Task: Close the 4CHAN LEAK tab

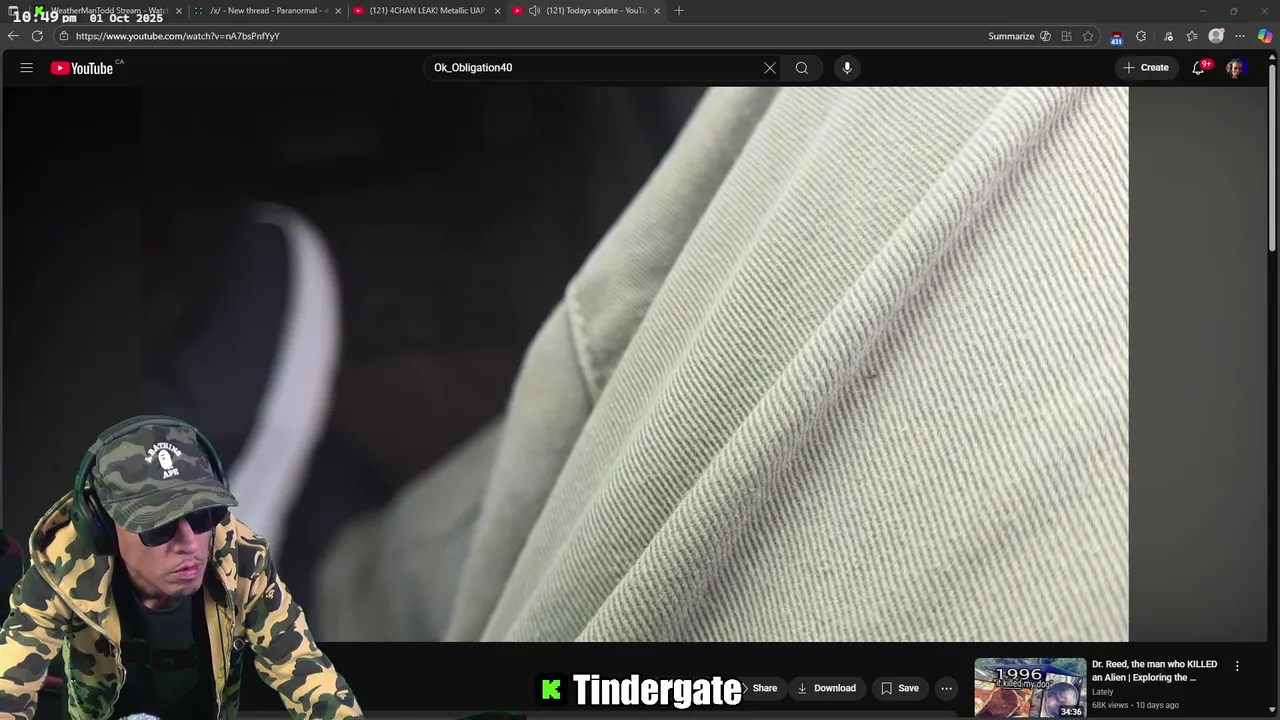Action: point(497,11)
